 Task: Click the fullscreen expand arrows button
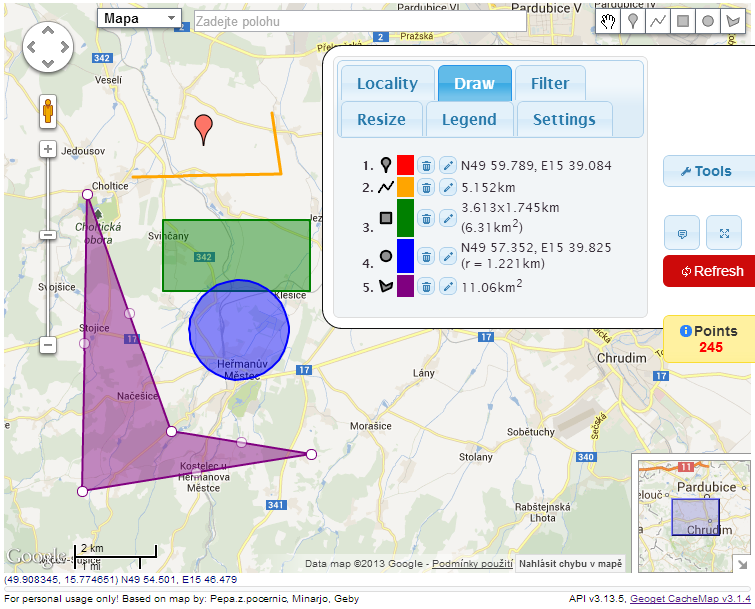(x=724, y=233)
